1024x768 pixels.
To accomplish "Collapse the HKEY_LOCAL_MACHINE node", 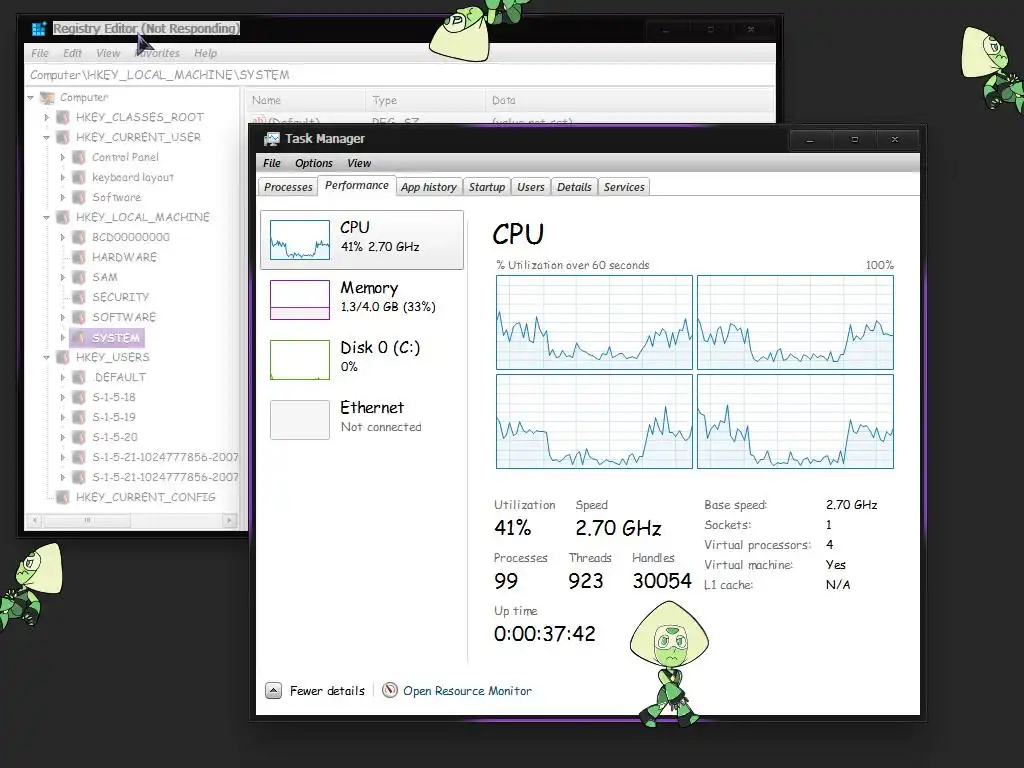I will tap(47, 217).
